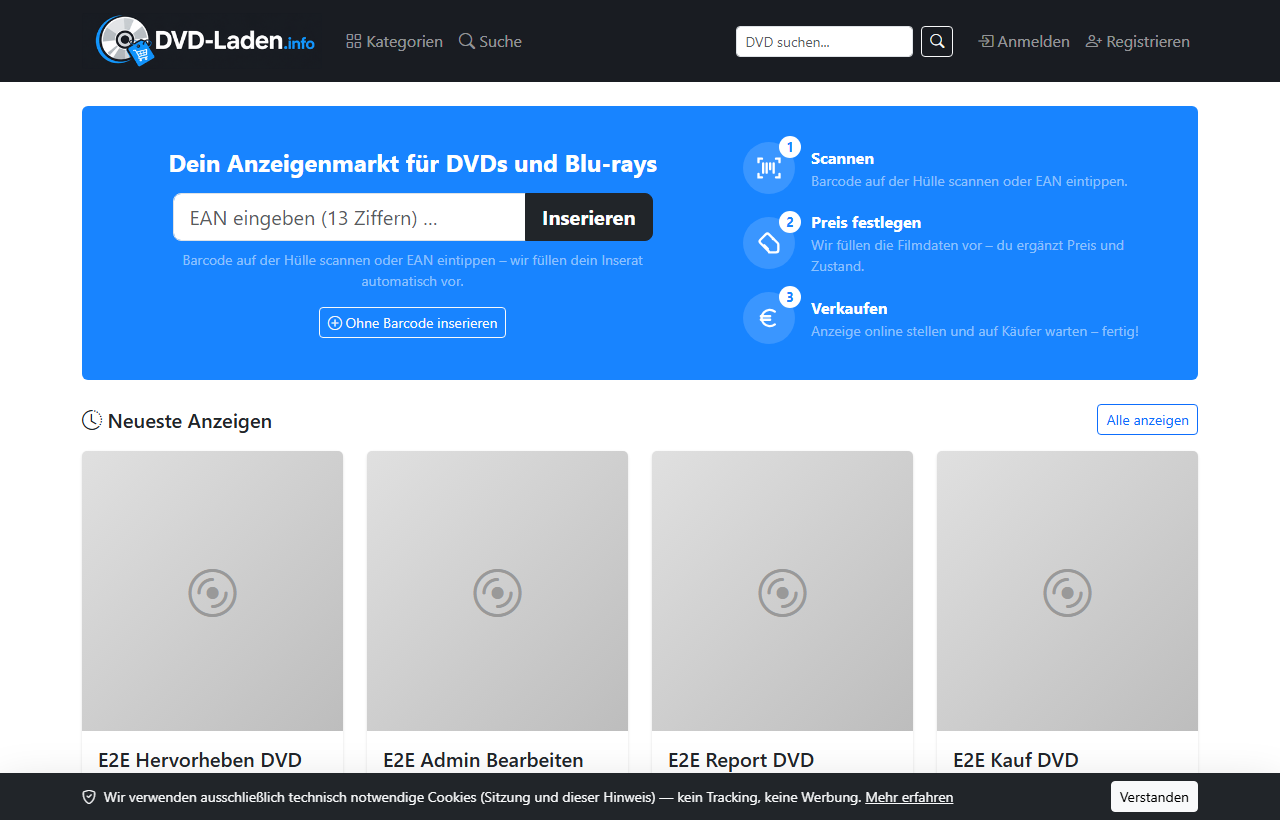Click the barcode Scannen step icon
The height and width of the screenshot is (820, 1280).
[x=768, y=168]
